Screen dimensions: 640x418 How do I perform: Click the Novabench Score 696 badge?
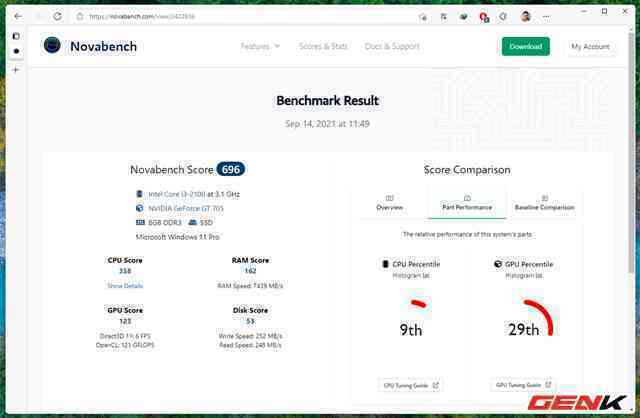tap(231, 169)
